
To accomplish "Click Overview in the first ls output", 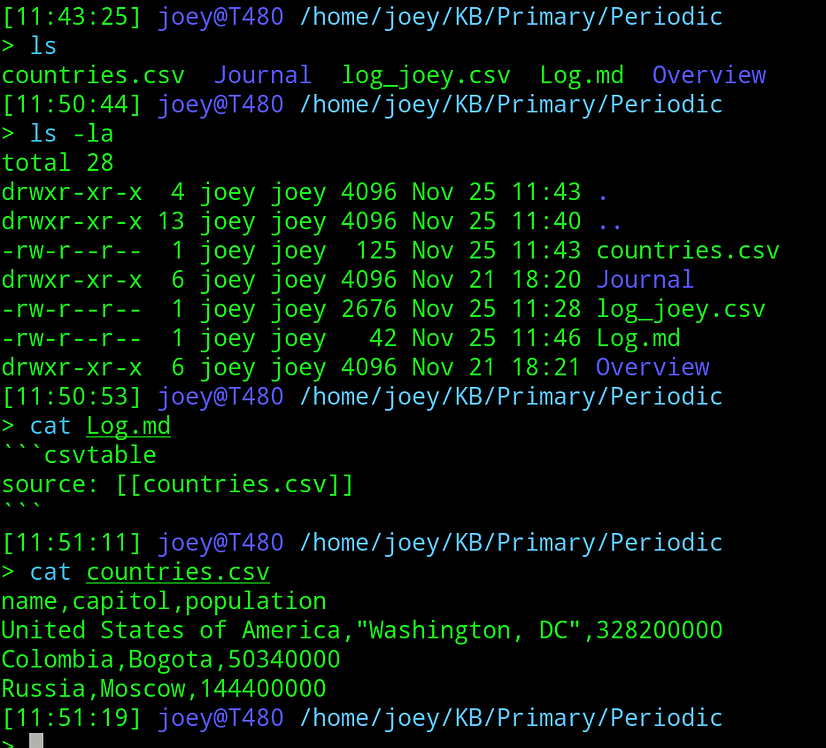I will [x=709, y=75].
